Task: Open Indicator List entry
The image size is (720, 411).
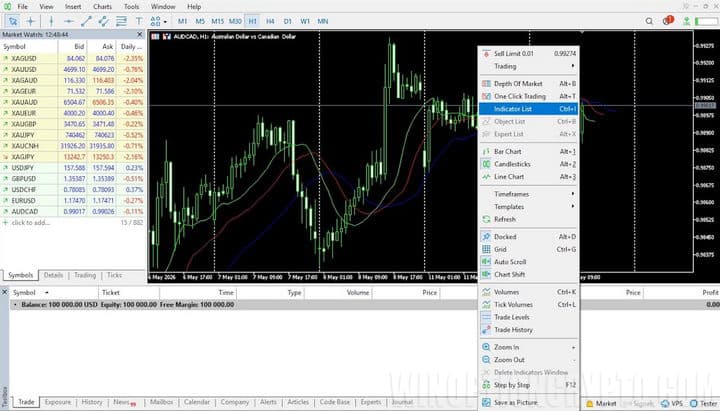Action: [529, 109]
